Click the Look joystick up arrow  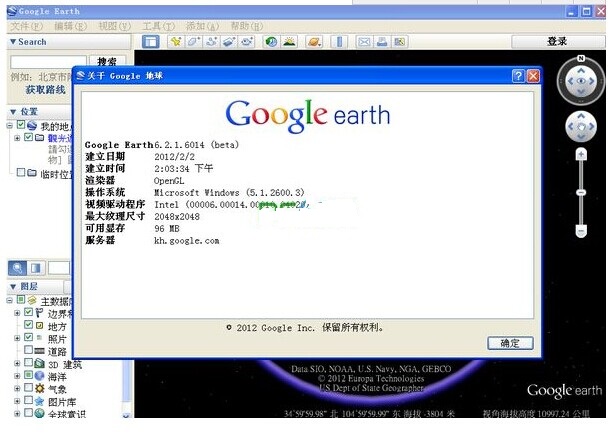click(581, 70)
